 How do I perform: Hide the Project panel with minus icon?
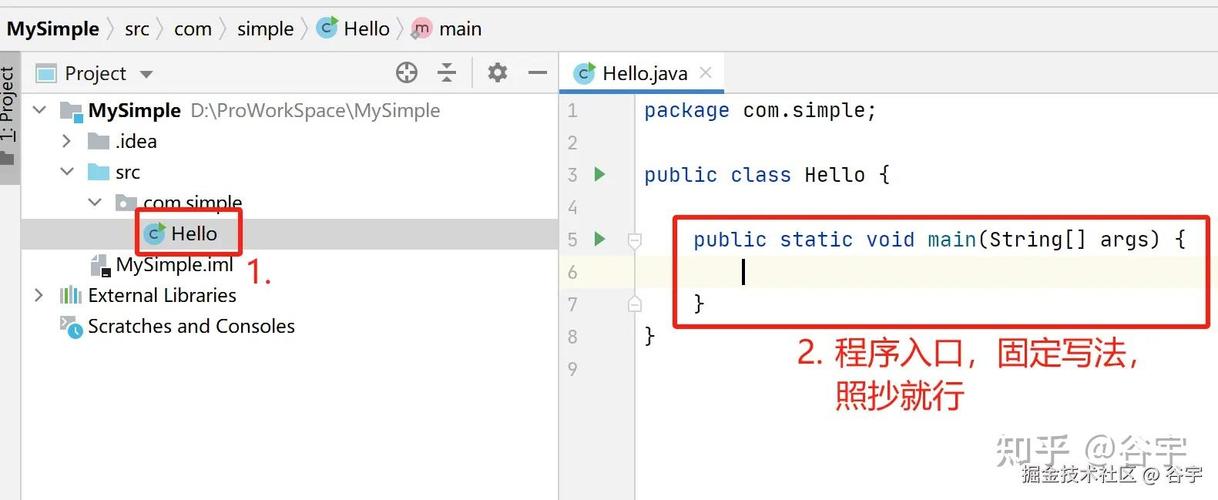(x=538, y=73)
